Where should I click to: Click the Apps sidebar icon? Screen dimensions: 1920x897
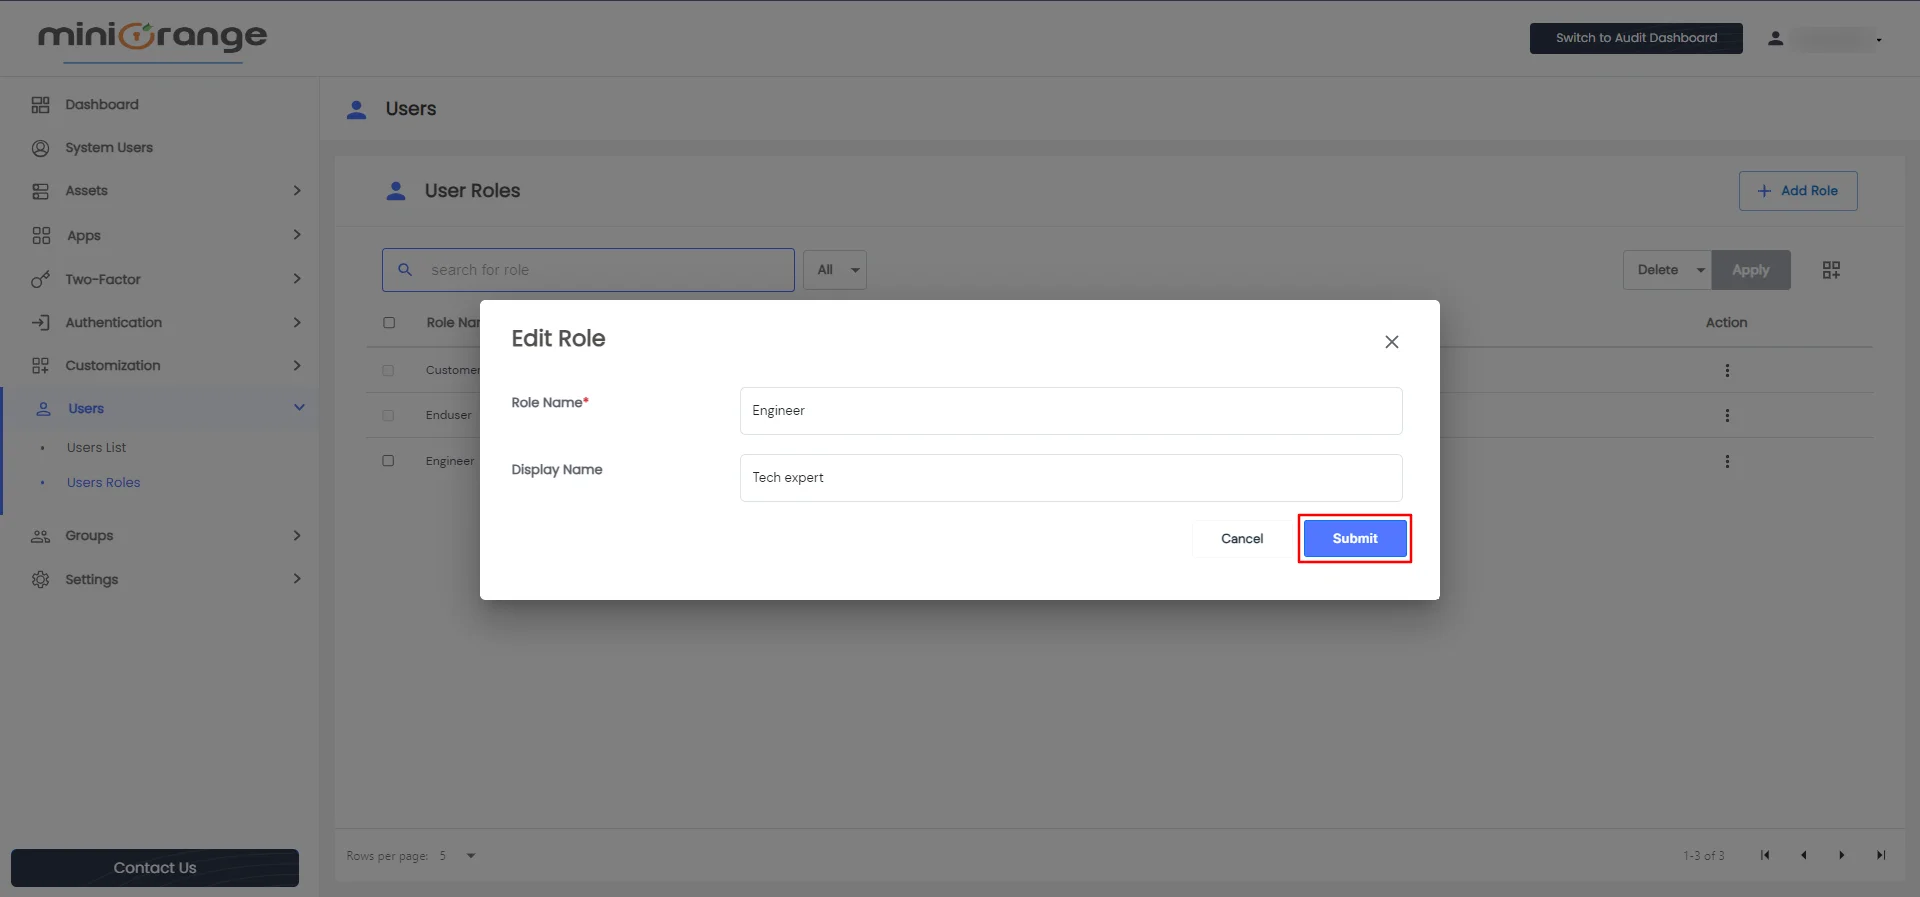click(x=40, y=236)
